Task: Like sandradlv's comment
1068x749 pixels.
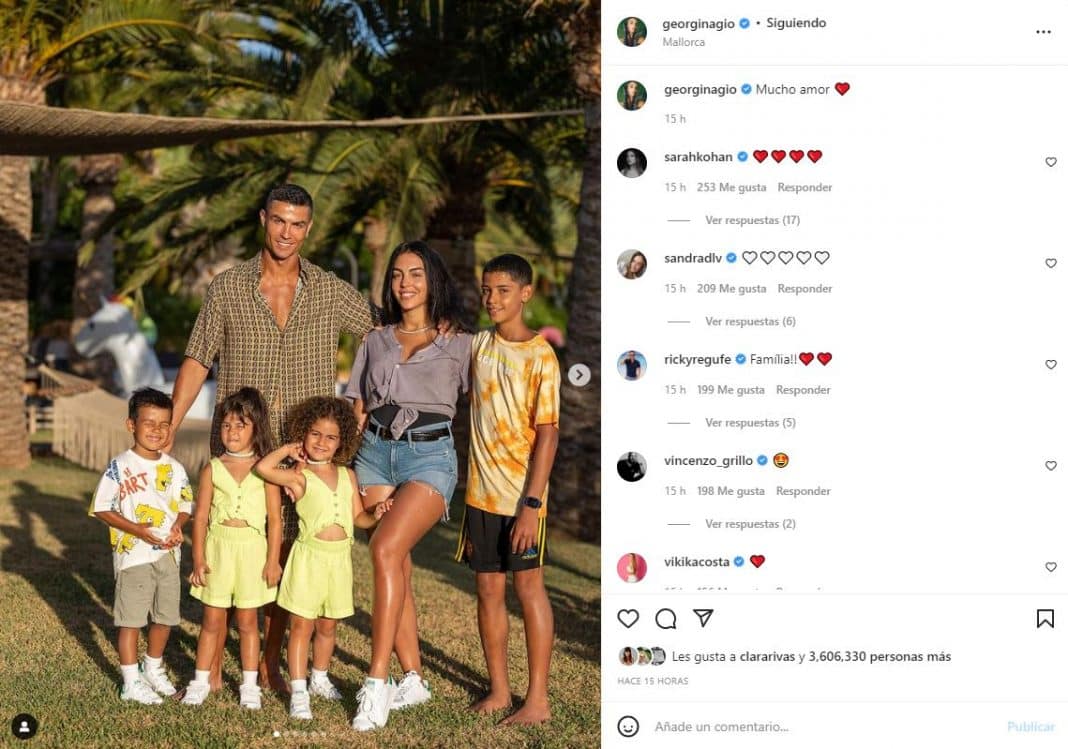Action: point(1051,263)
